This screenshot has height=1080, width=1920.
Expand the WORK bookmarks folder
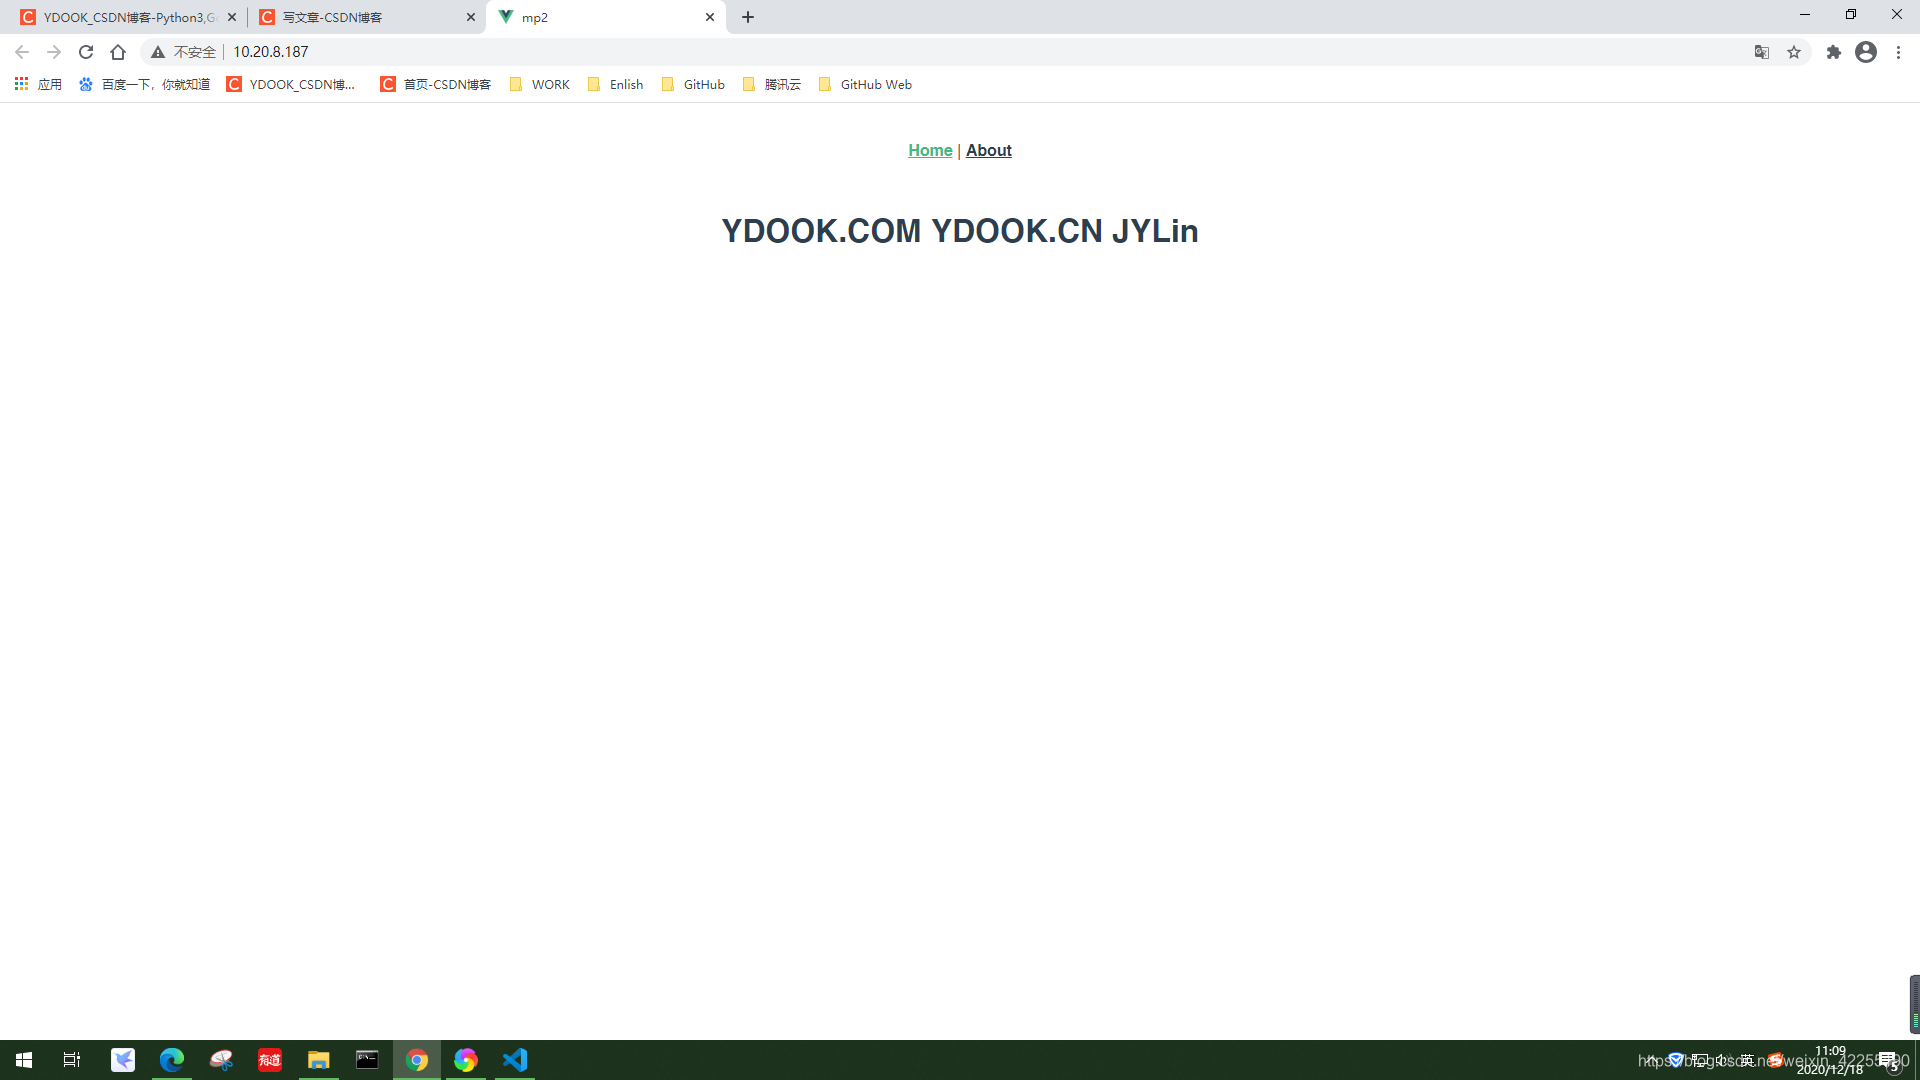coord(540,84)
